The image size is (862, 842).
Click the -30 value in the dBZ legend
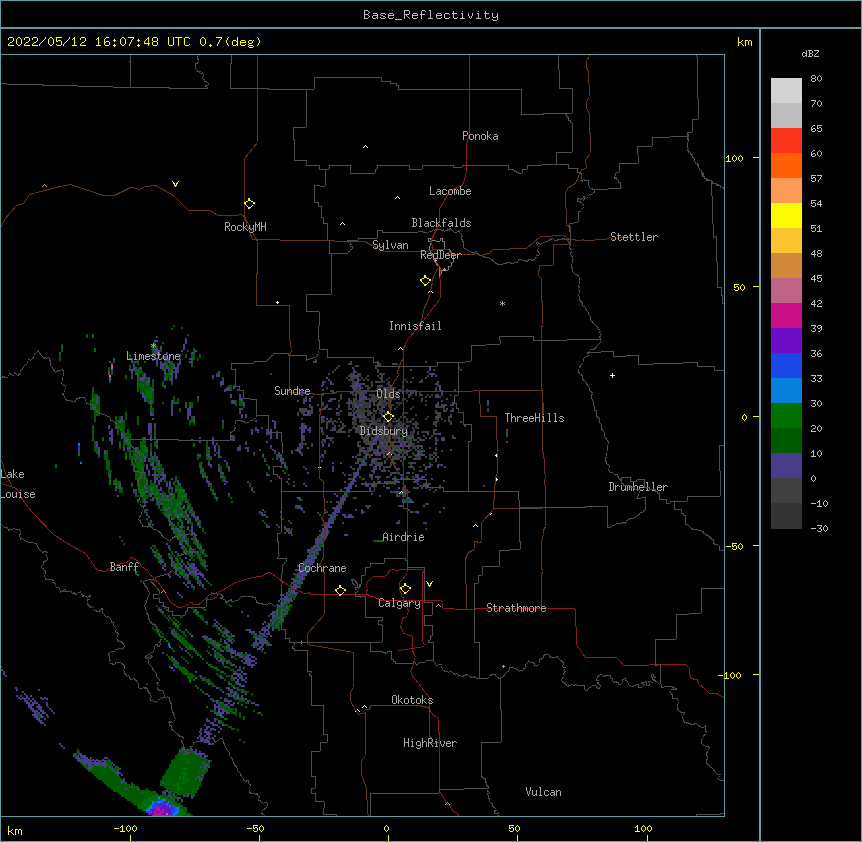pyautogui.click(x=819, y=528)
